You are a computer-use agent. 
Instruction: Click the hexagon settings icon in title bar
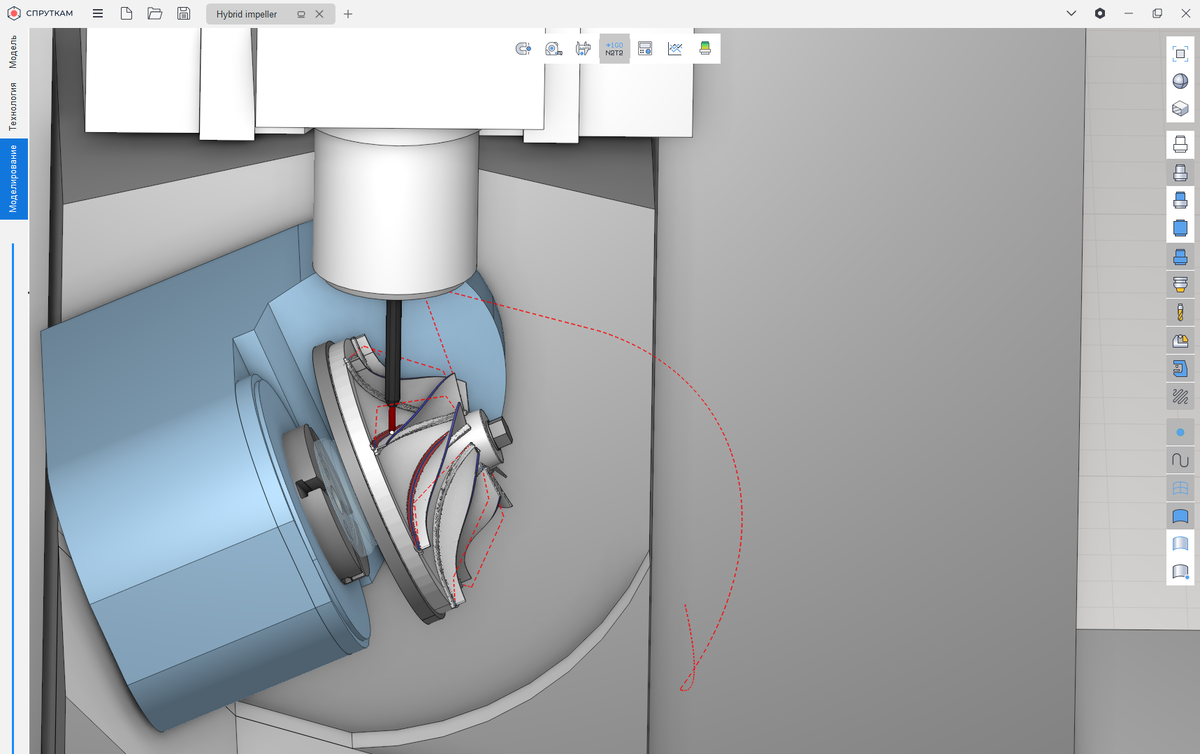(x=1100, y=14)
